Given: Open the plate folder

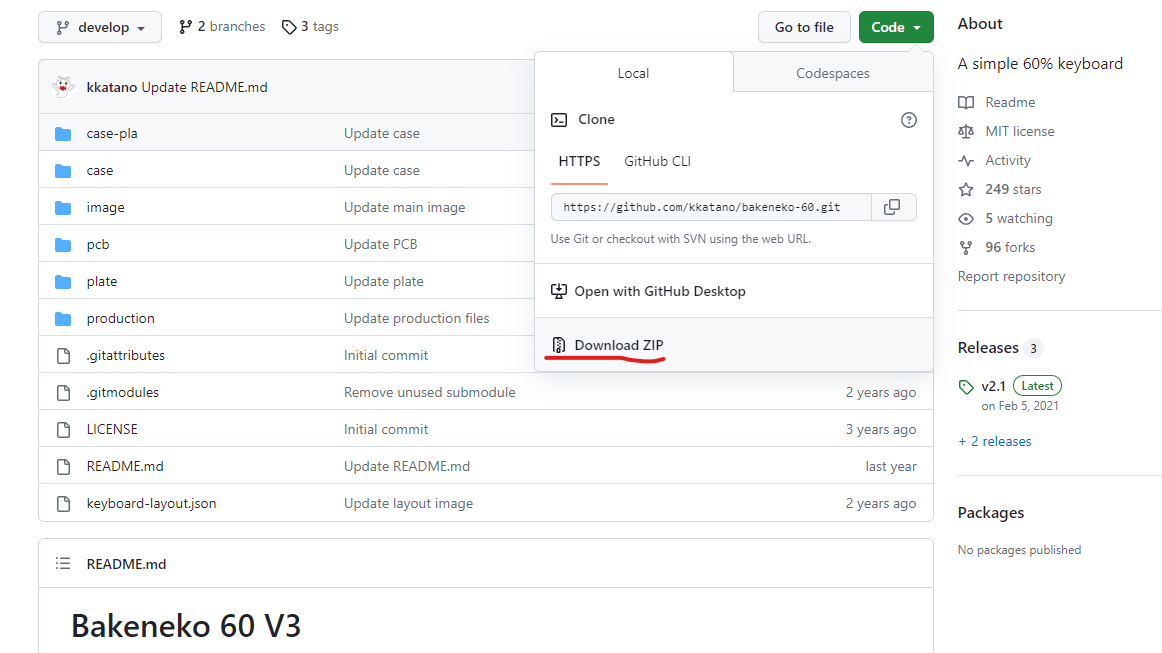Looking at the screenshot, I should coord(102,282).
